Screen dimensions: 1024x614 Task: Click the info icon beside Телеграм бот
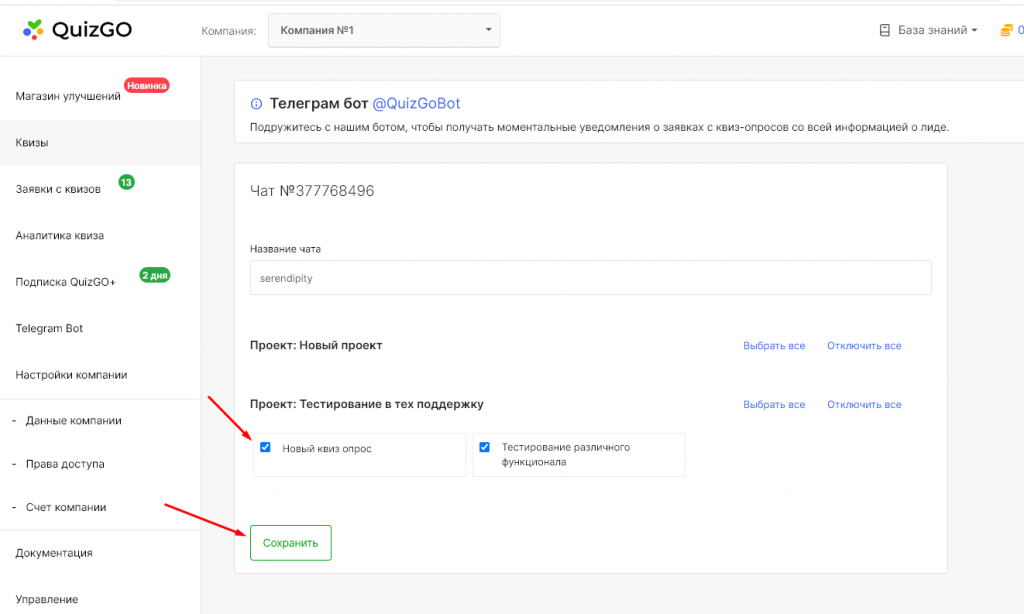256,104
